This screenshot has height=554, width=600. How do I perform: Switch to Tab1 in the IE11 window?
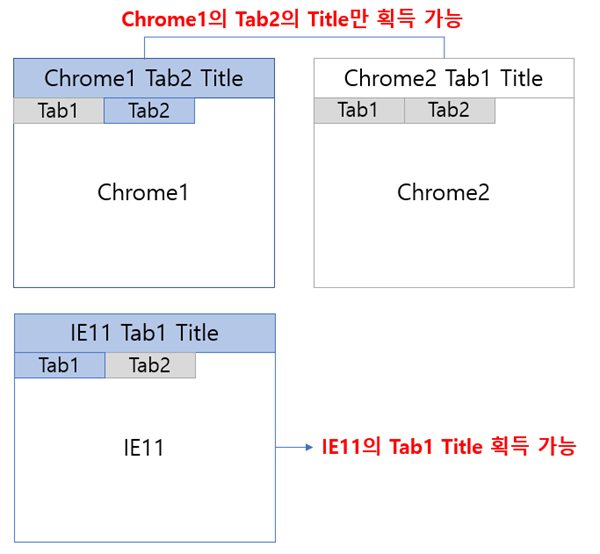pos(60,365)
